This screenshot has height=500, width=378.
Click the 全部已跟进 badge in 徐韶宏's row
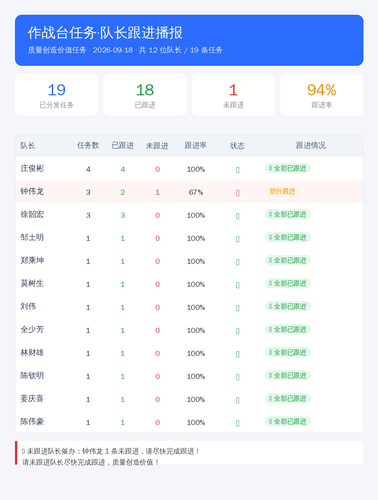pos(288,214)
